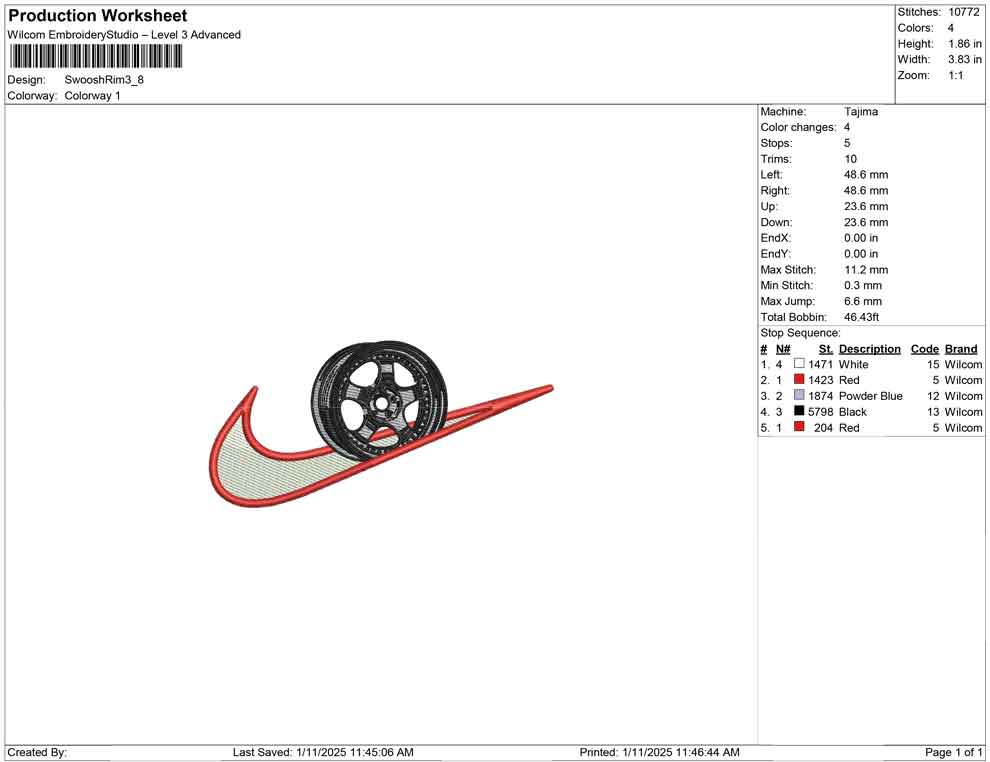
Task: Click the 'St.' column header
Action: 826,348
